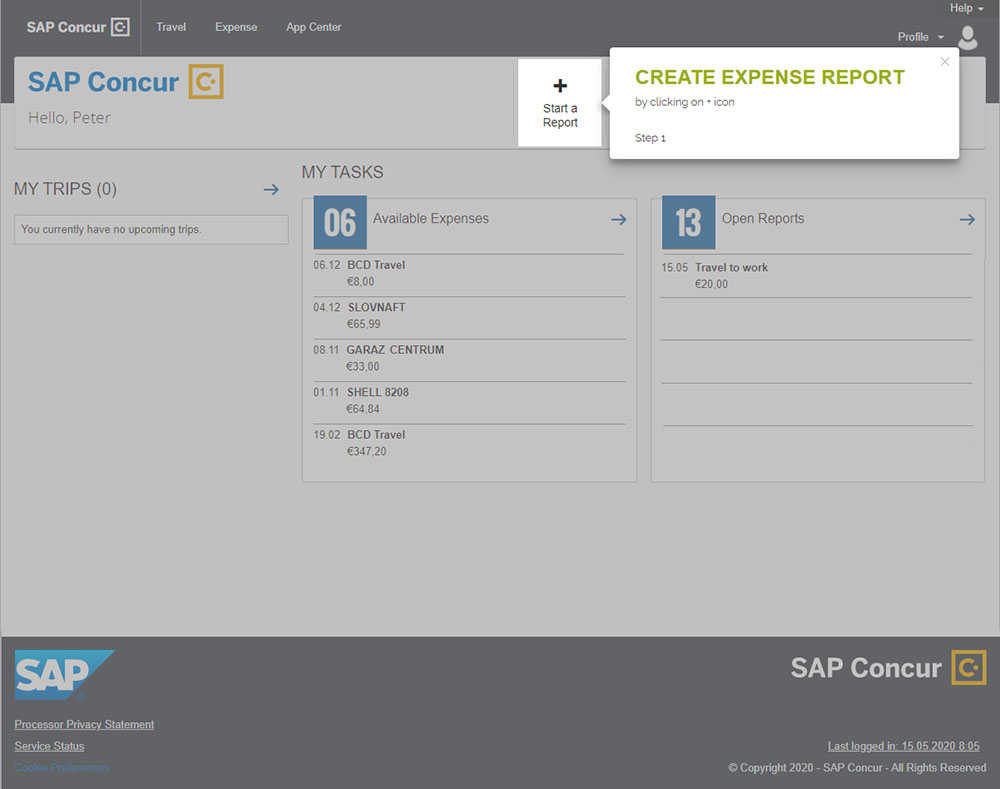Image resolution: width=1000 pixels, height=789 pixels.
Task: Click the Start a Report label
Action: coord(560,115)
